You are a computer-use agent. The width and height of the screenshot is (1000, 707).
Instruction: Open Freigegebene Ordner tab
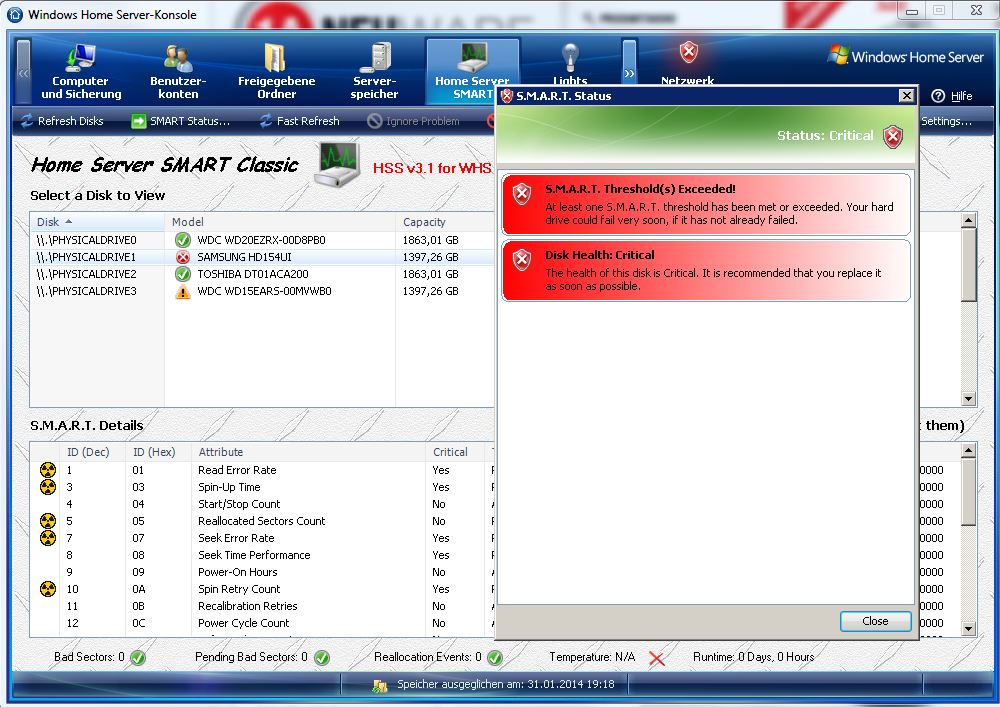coord(276,71)
